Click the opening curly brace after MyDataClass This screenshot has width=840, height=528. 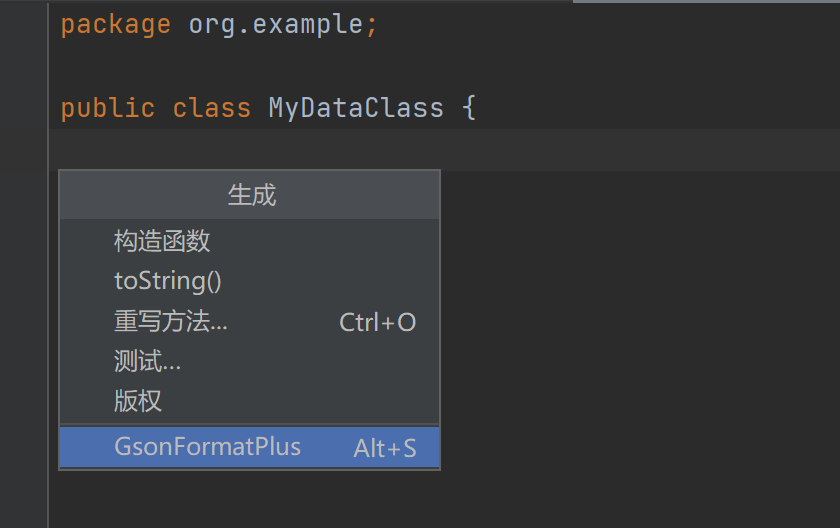(x=469, y=108)
